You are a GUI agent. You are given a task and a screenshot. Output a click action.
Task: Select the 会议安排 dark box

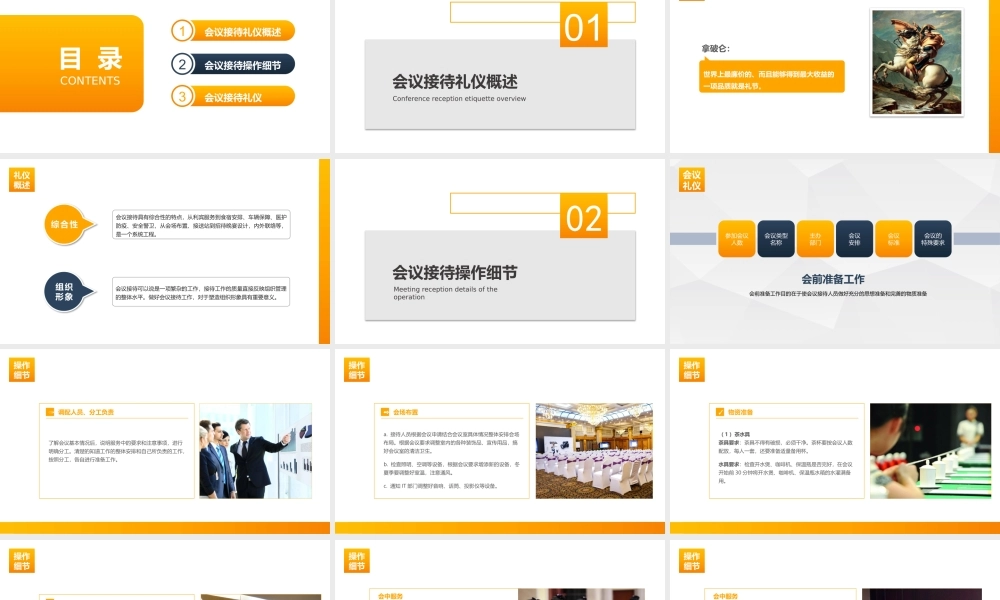pyautogui.click(x=855, y=239)
